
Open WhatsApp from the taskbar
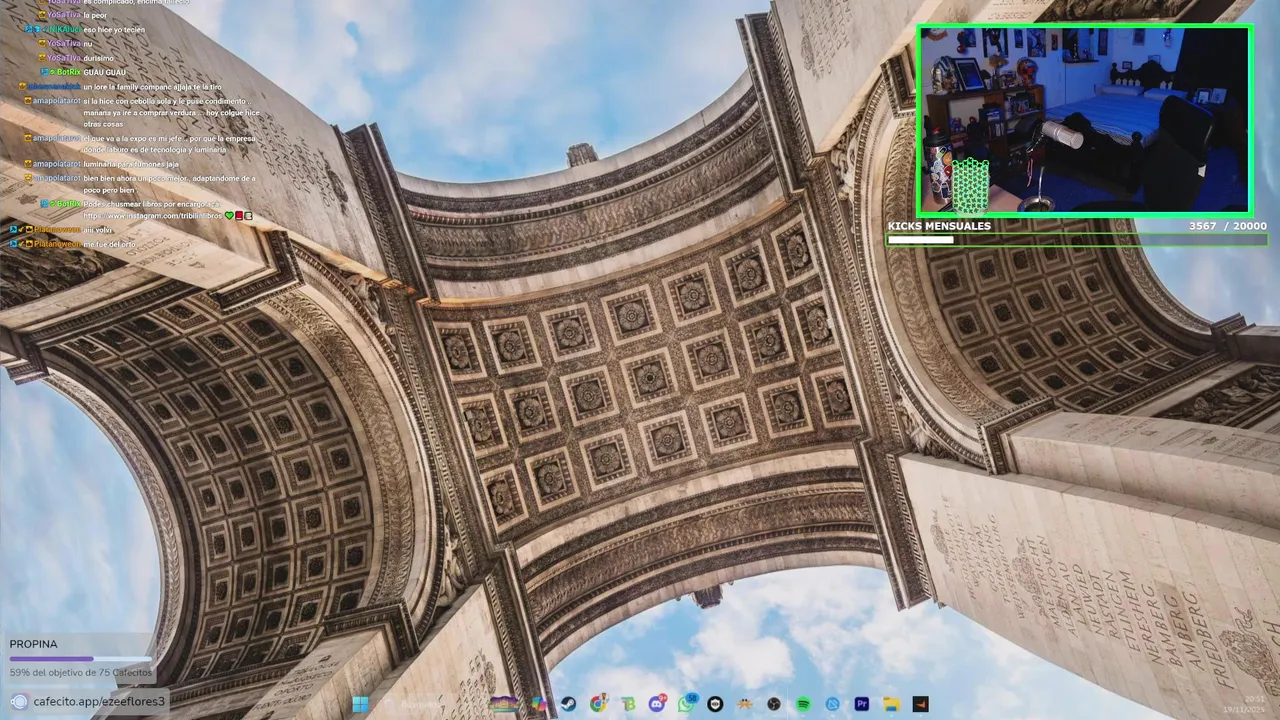click(x=686, y=704)
